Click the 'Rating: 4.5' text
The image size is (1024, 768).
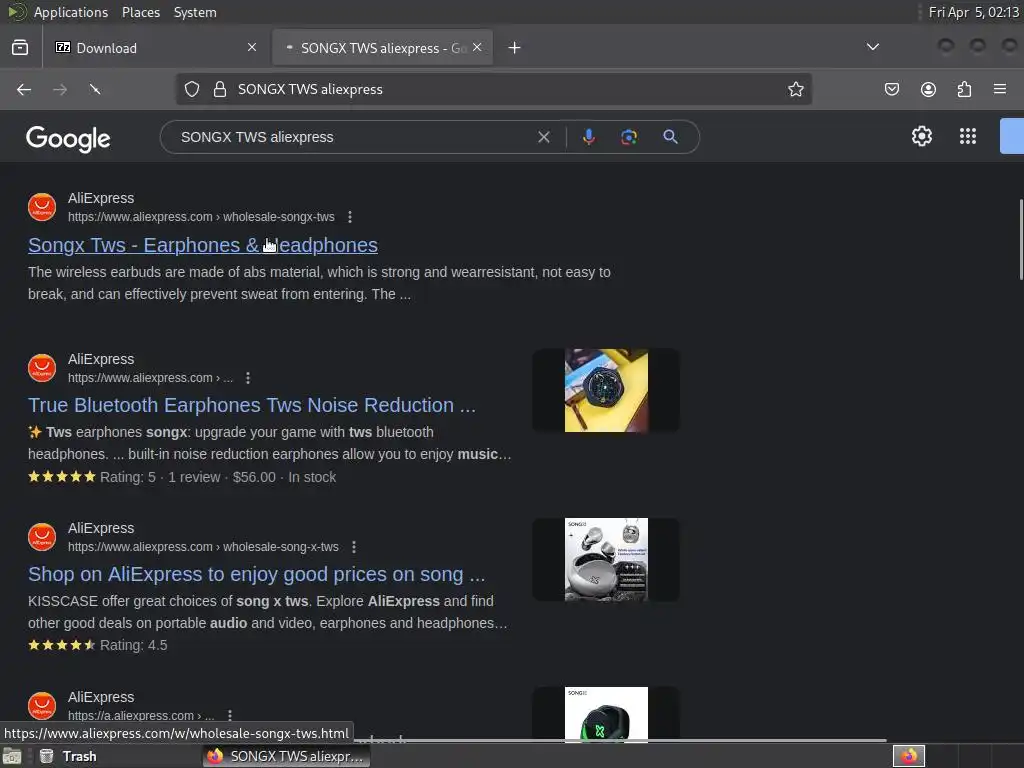(x=133, y=645)
